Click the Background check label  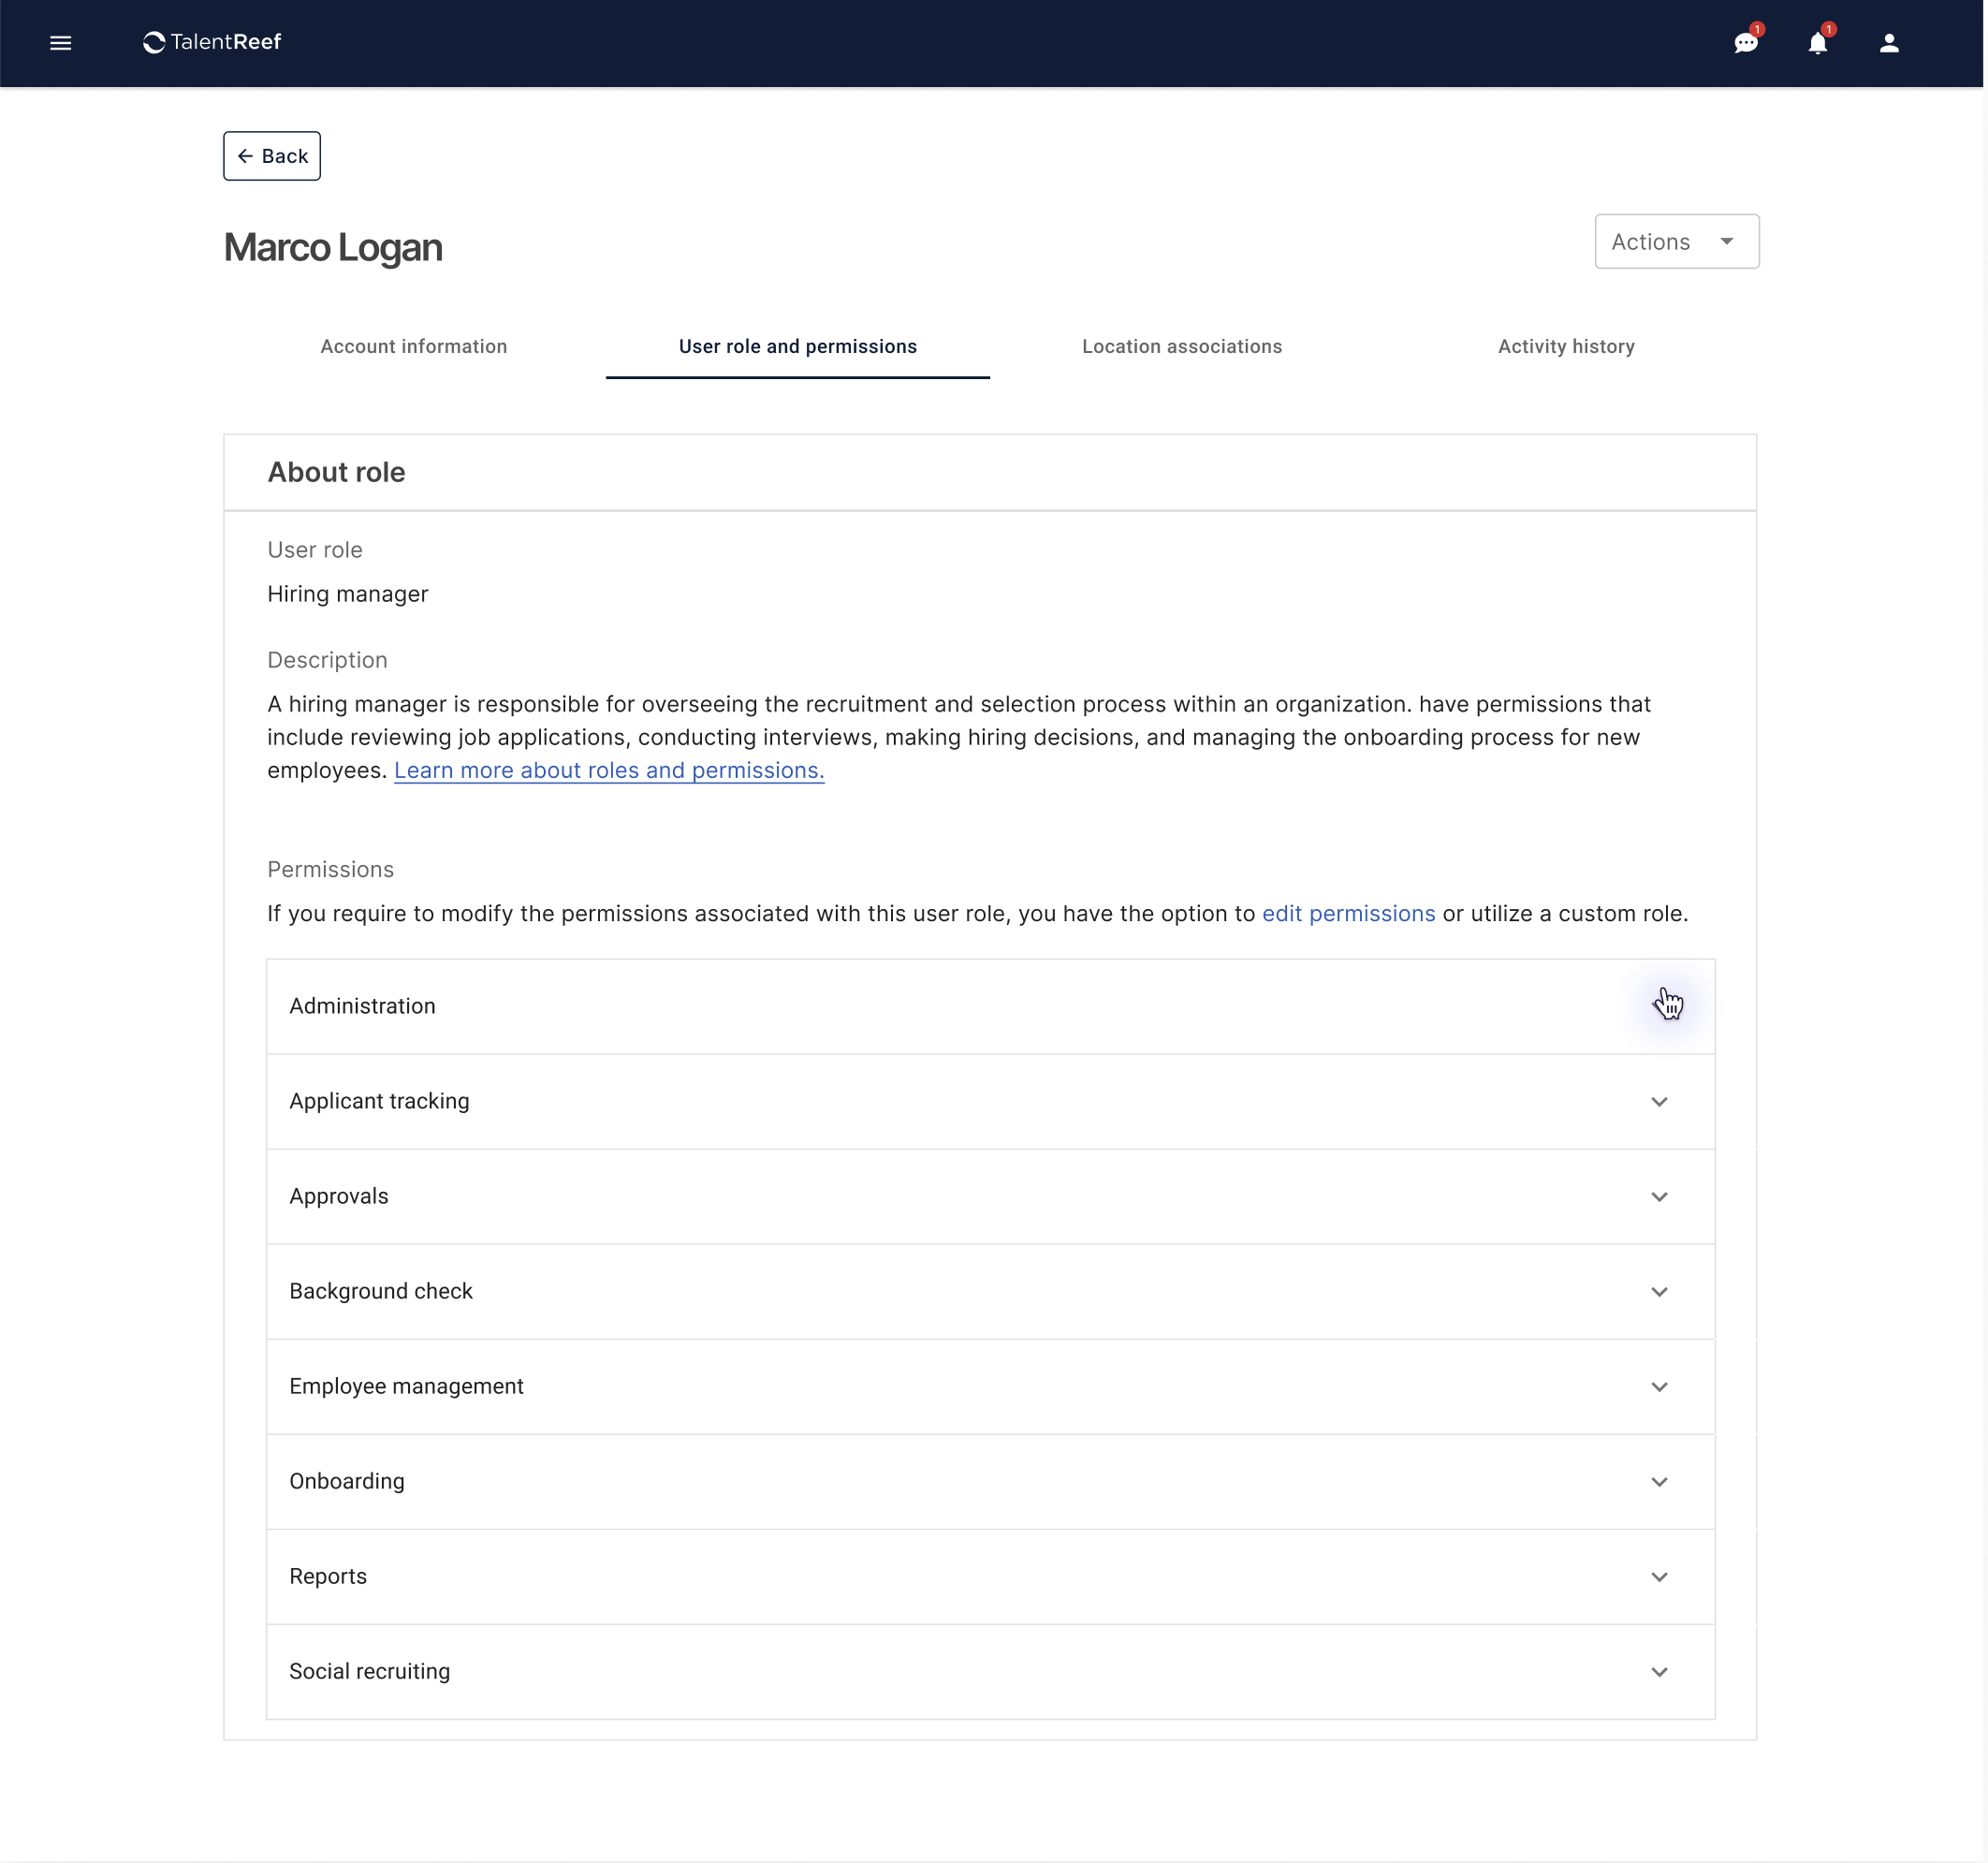381,1291
